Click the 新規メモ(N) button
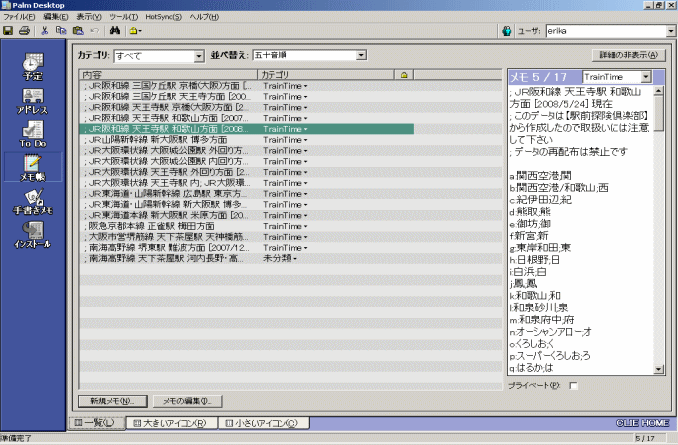Screen dimensions: 678x445 click(x=113, y=401)
